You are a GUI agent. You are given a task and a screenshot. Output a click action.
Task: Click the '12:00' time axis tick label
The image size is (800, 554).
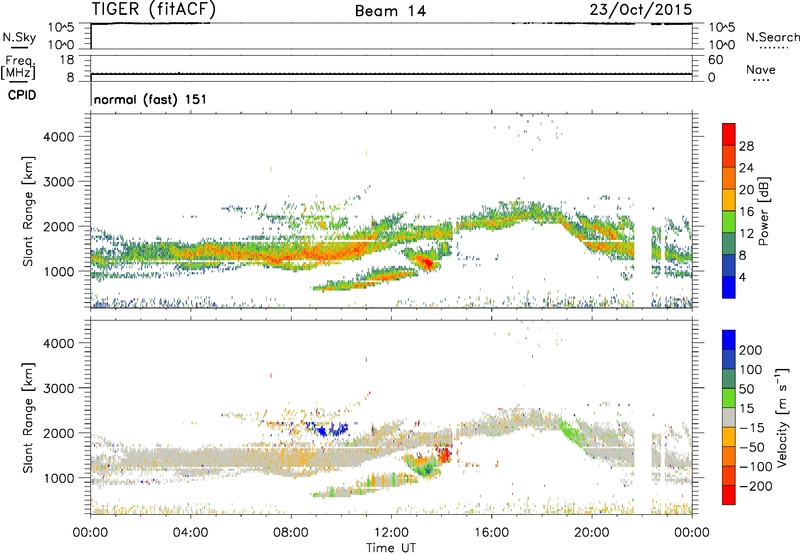[x=391, y=533]
